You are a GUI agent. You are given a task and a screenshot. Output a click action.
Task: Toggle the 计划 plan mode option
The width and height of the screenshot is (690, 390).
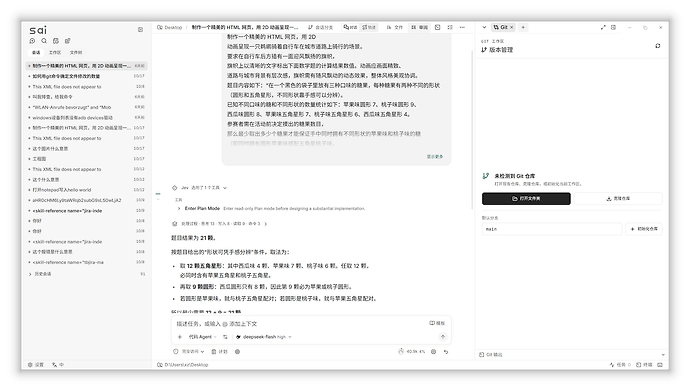tap(220, 352)
